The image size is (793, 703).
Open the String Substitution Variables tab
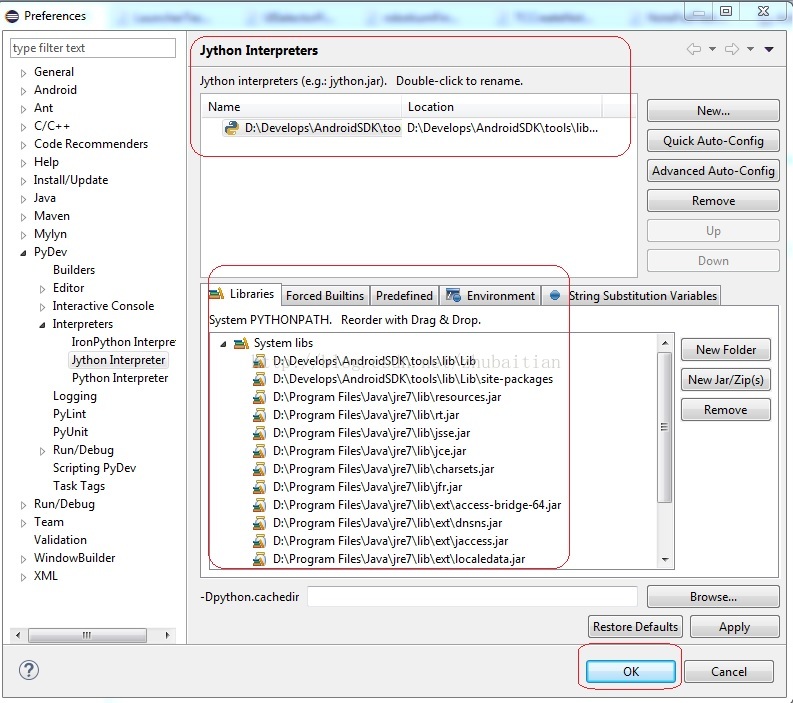(x=632, y=295)
